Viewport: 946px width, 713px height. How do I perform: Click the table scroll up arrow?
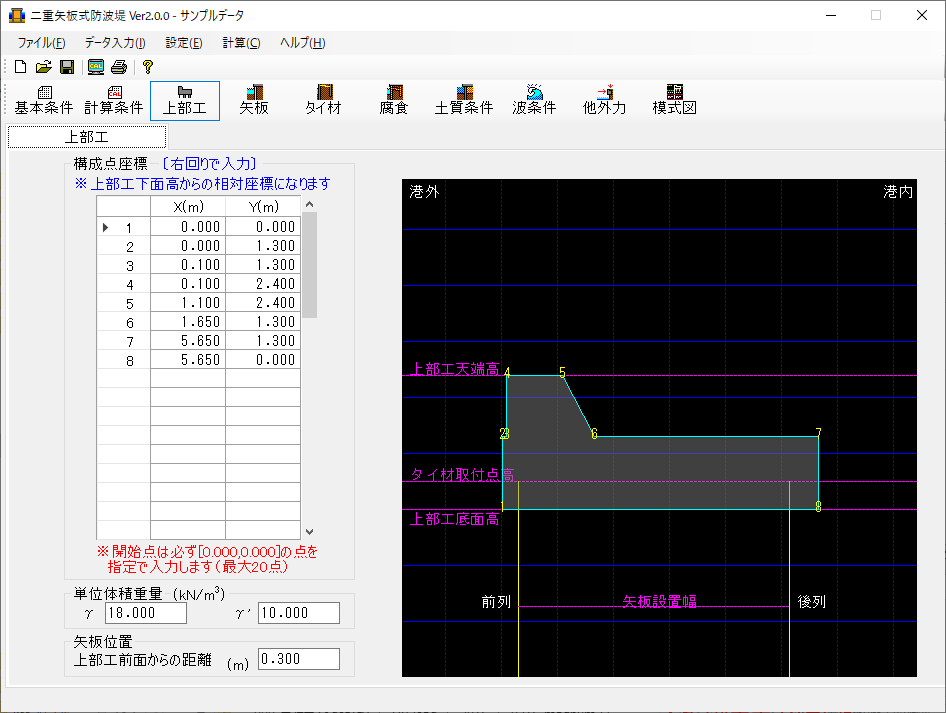pyautogui.click(x=310, y=204)
